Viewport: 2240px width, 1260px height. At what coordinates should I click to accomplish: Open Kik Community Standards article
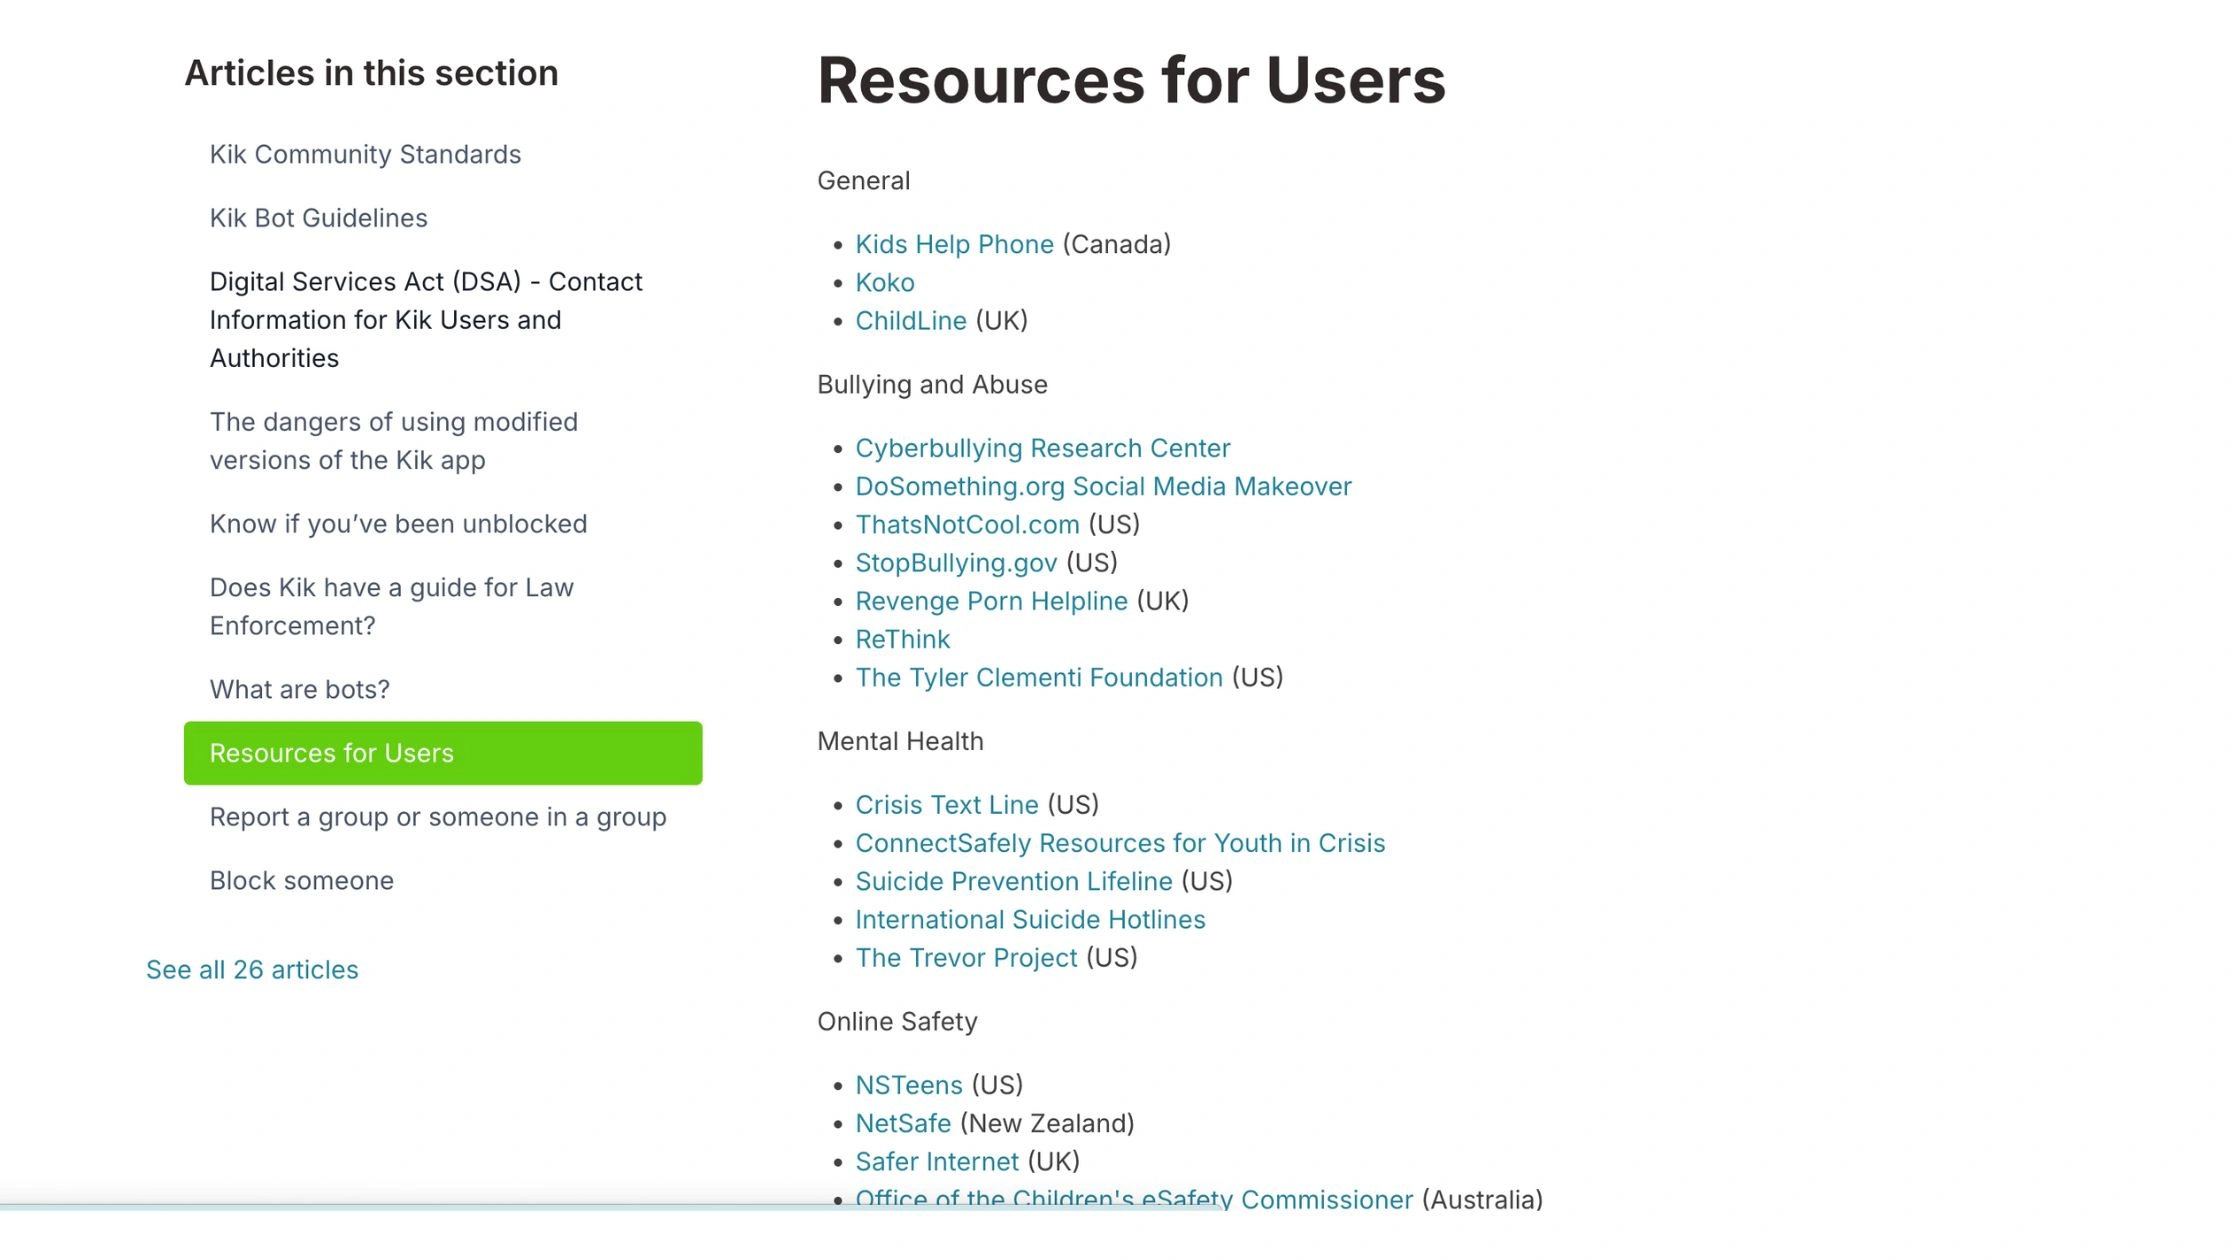[365, 154]
